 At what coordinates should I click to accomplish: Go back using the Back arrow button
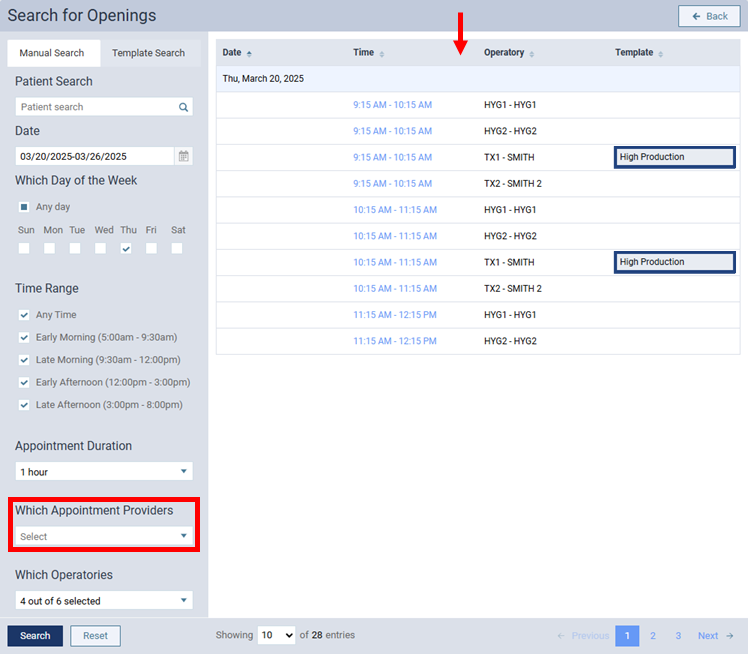pos(709,16)
